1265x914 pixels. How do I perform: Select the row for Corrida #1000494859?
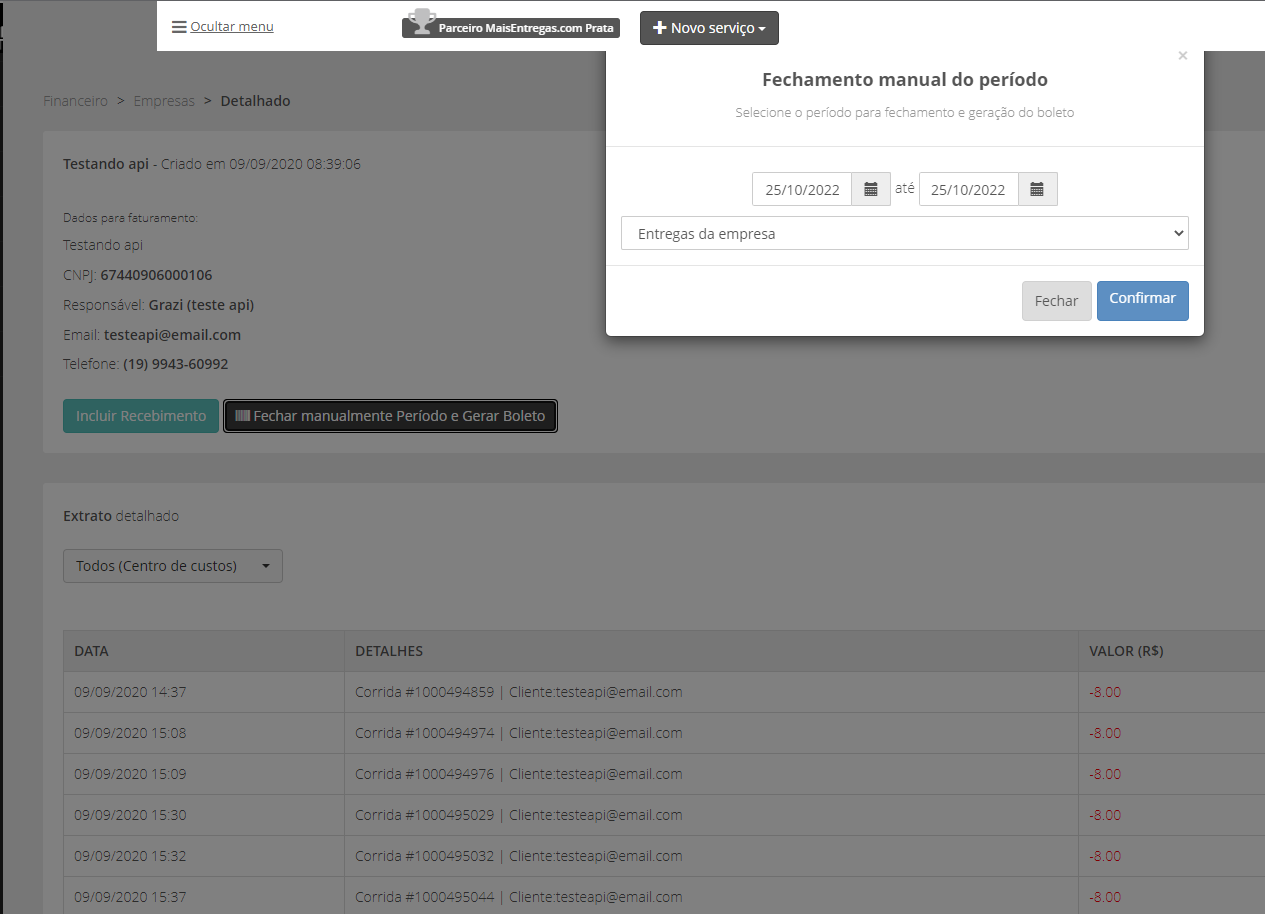(x=664, y=692)
